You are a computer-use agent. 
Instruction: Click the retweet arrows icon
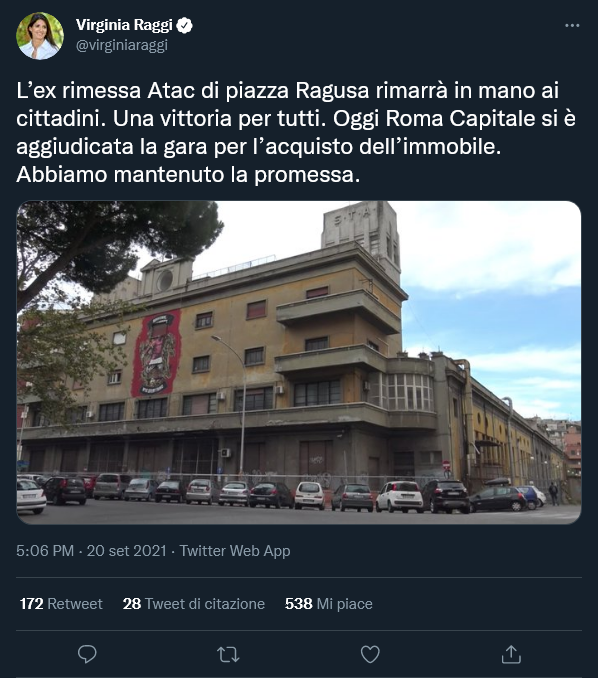pos(228,654)
